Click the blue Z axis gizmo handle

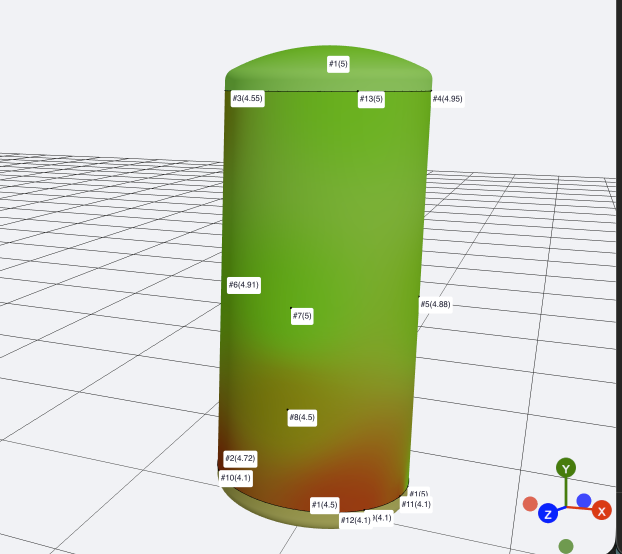point(547,514)
